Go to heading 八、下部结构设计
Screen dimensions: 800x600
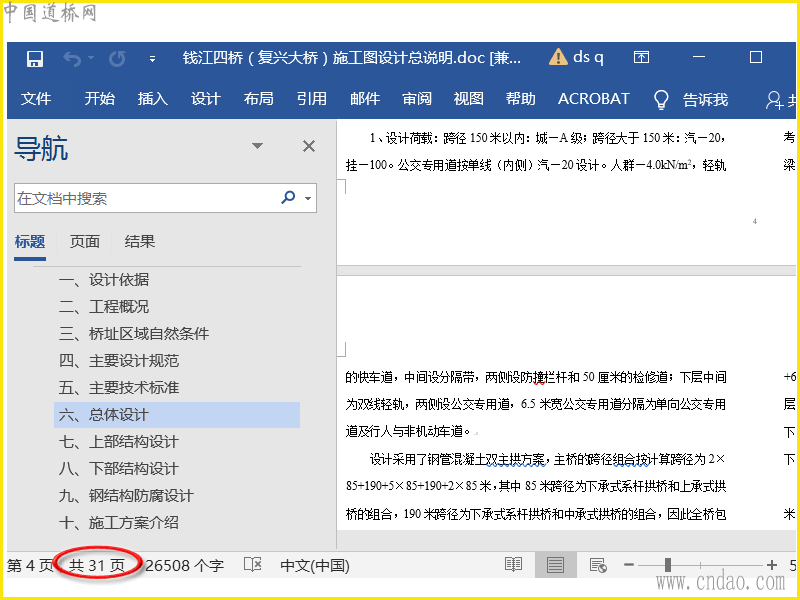coord(177,468)
